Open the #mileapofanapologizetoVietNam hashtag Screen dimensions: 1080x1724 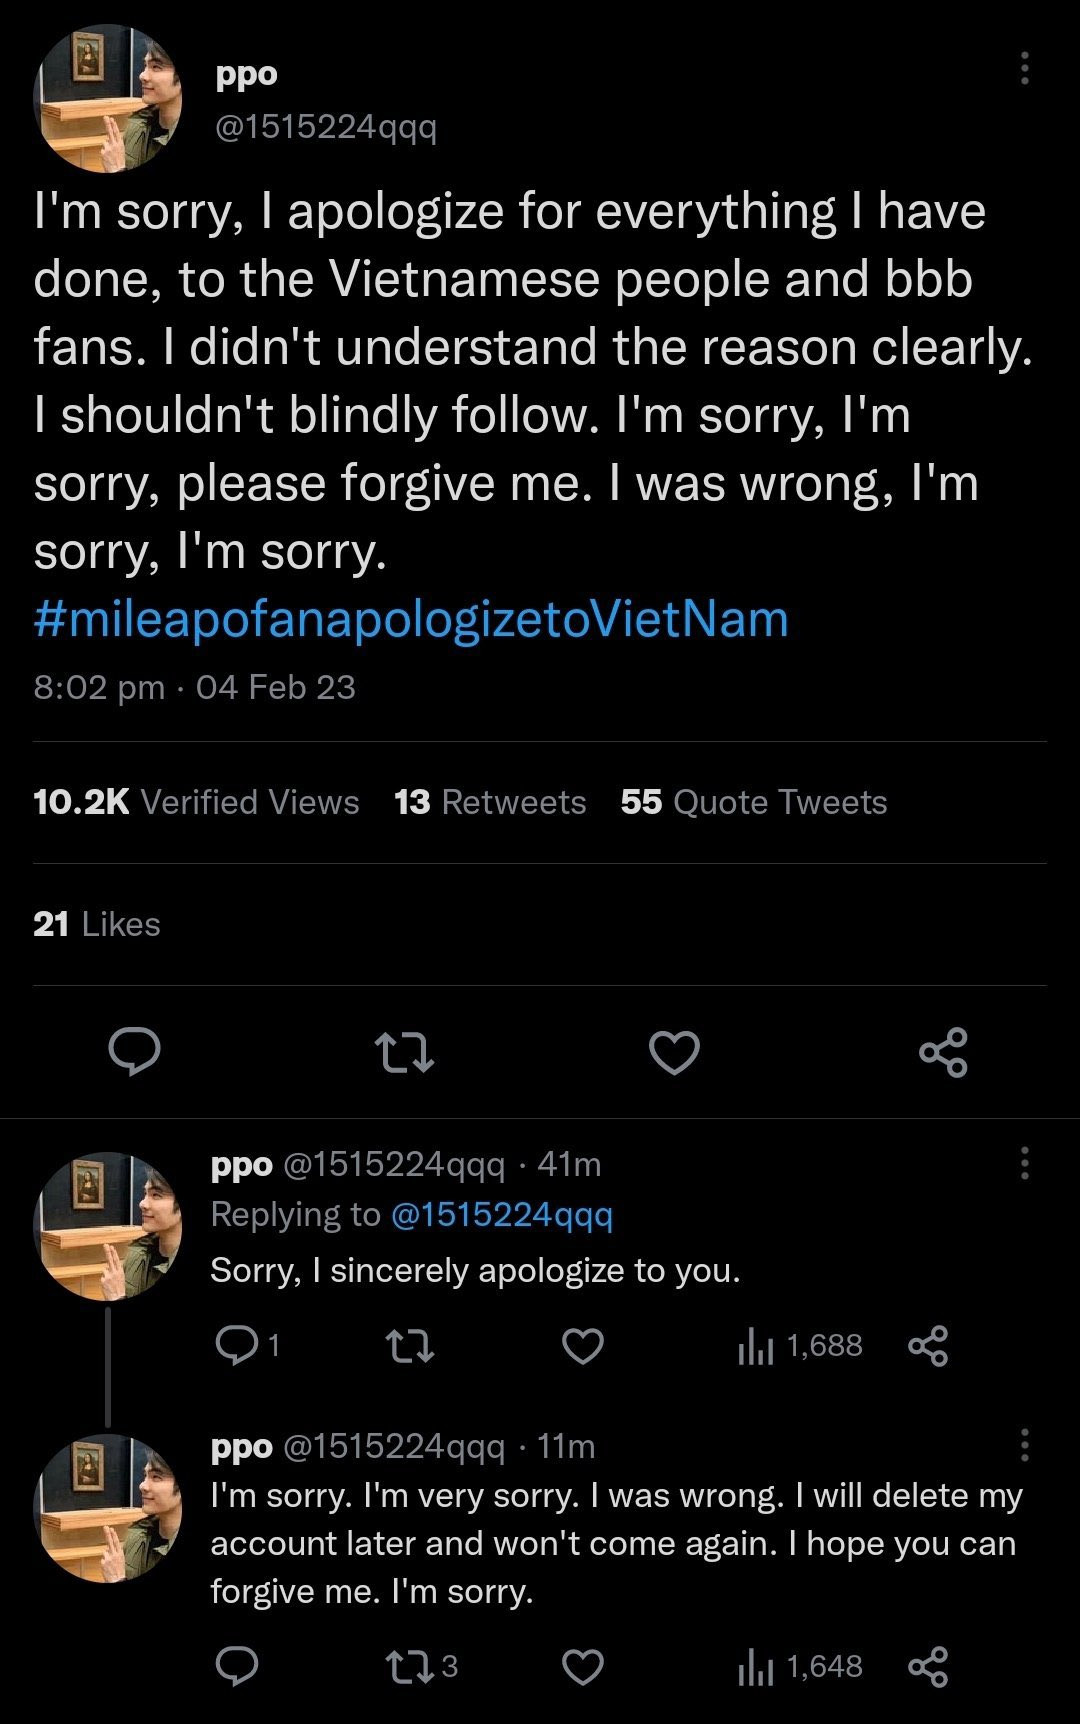[411, 619]
